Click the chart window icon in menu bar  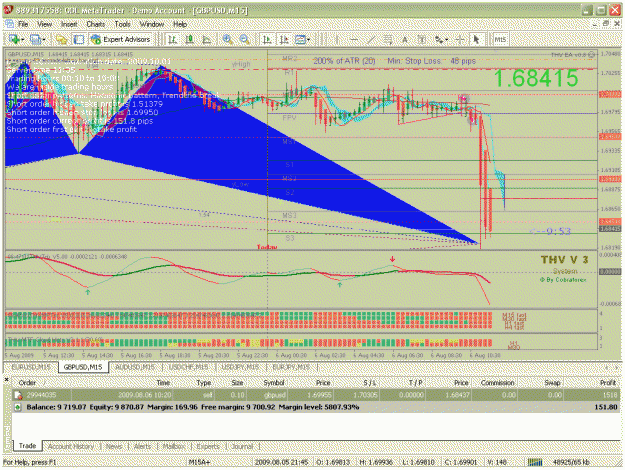tap(9, 24)
